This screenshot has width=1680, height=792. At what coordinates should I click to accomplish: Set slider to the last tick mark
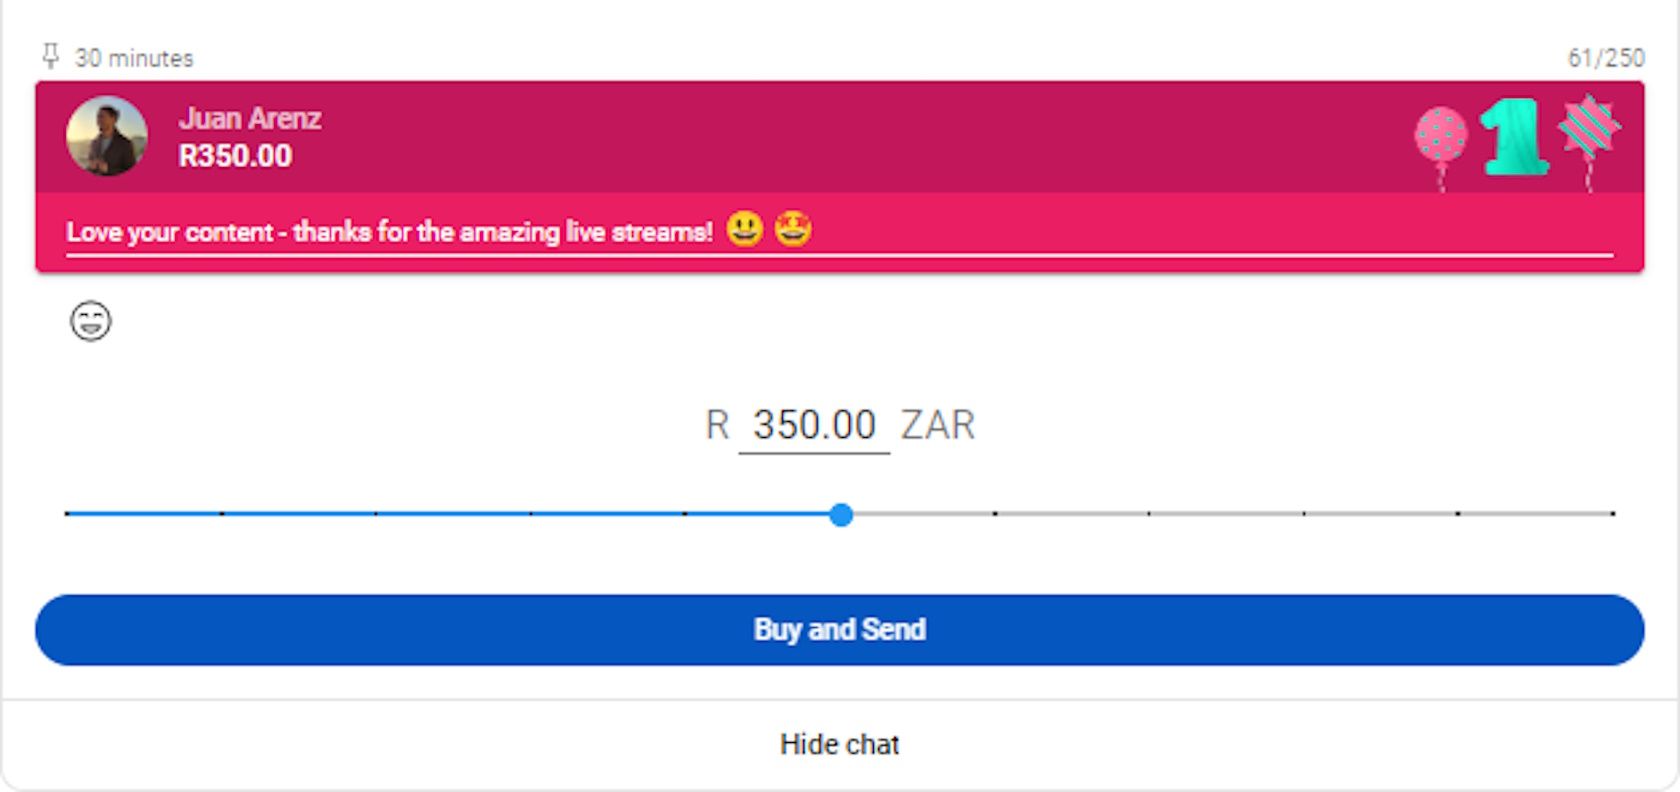point(1612,514)
